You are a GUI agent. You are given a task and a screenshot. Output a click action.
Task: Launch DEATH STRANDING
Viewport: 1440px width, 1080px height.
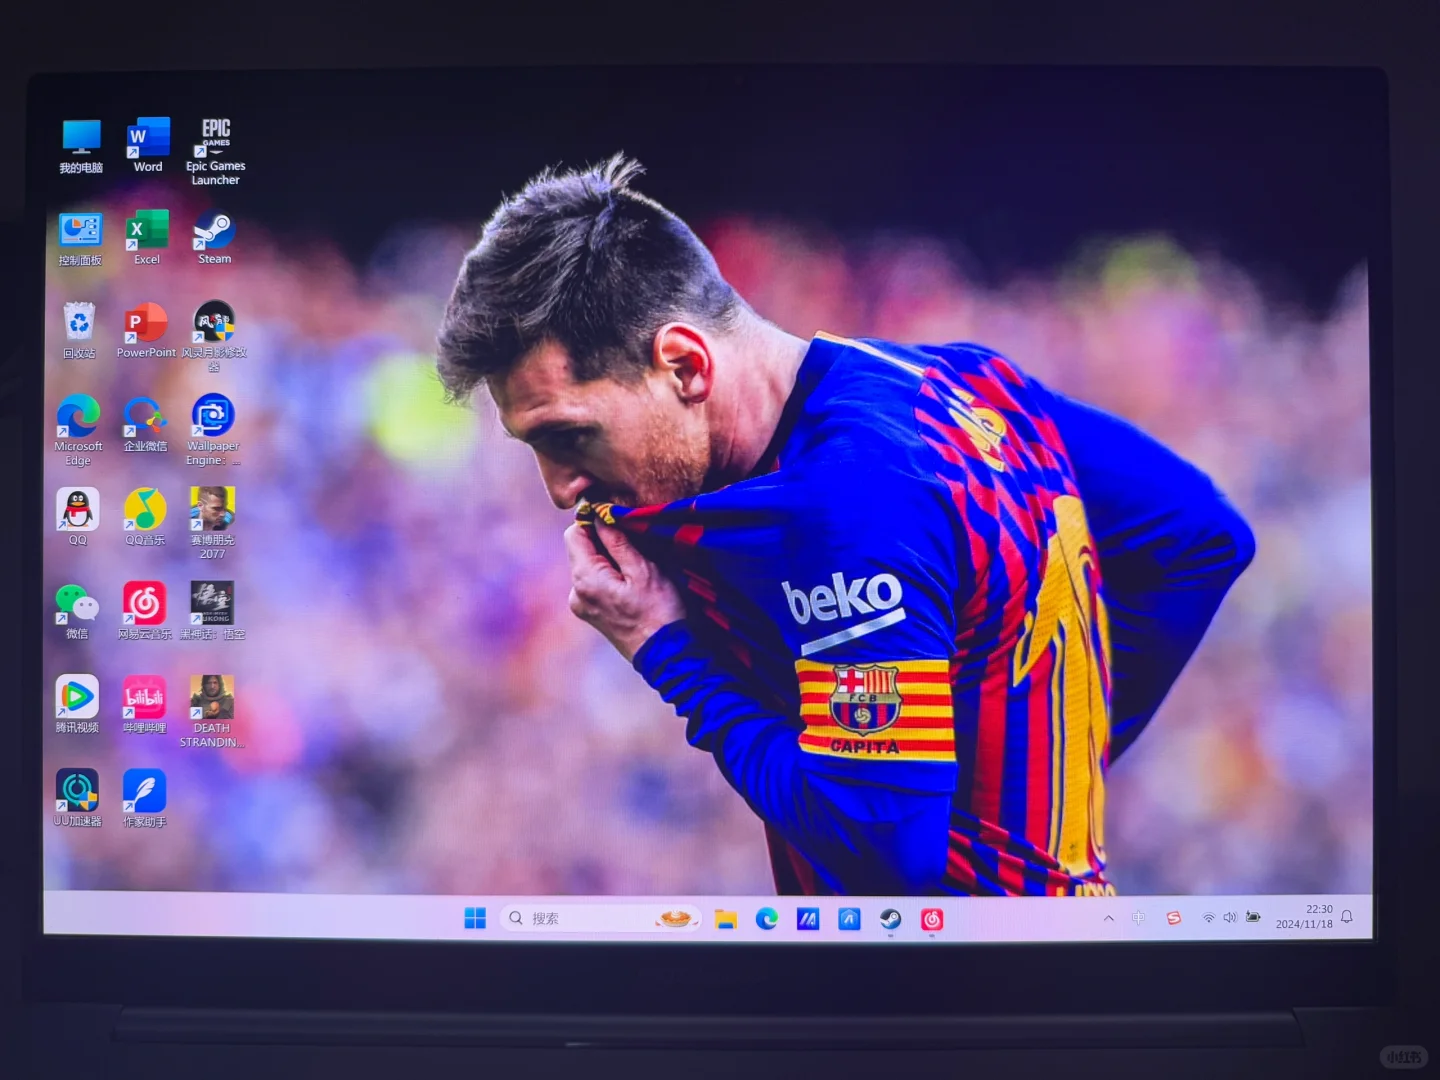(211, 698)
